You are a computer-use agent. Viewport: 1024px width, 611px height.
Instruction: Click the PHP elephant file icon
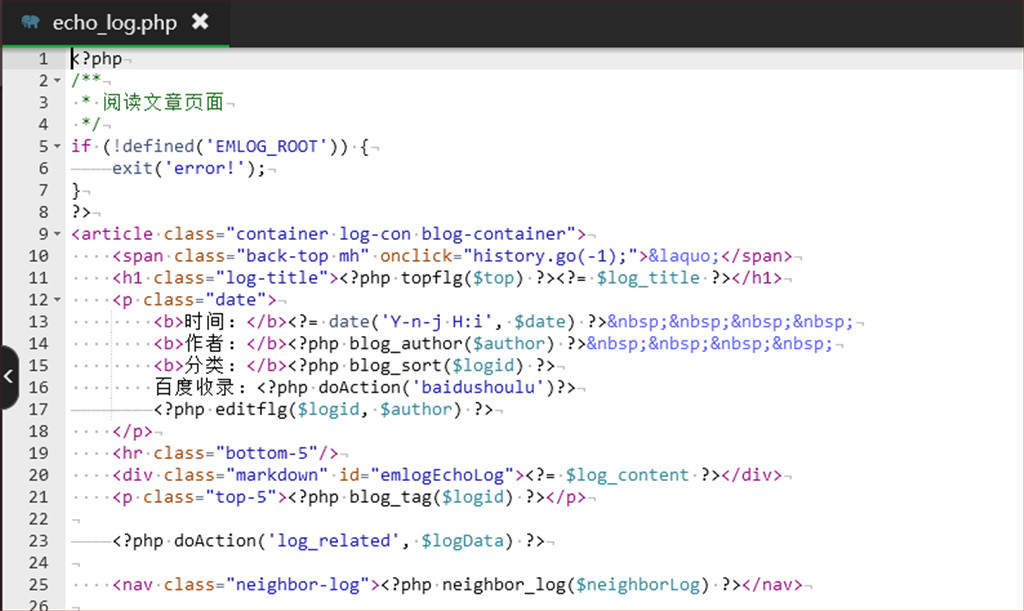click(x=30, y=22)
